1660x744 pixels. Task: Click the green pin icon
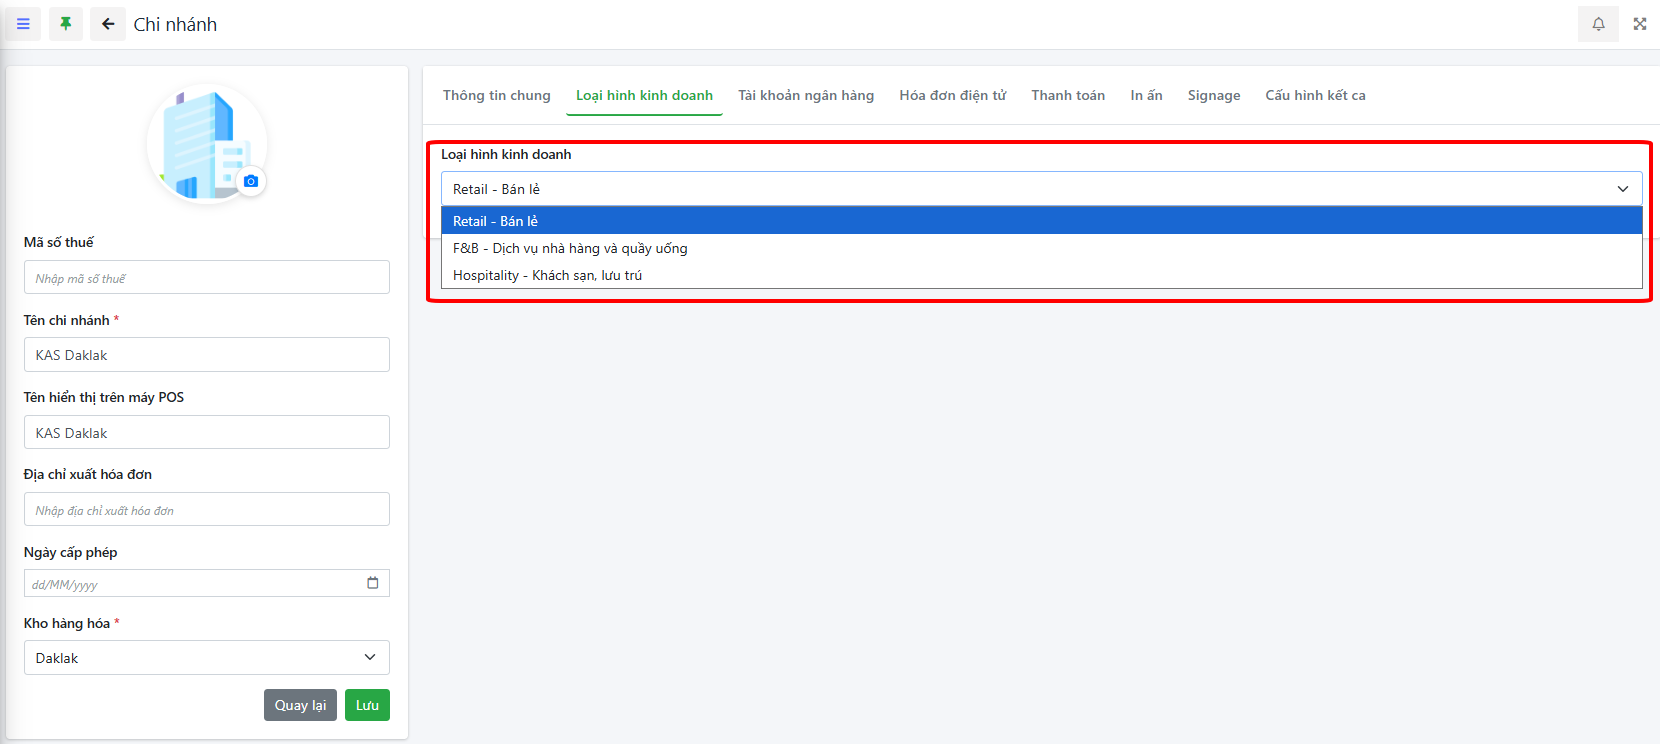pyautogui.click(x=66, y=24)
